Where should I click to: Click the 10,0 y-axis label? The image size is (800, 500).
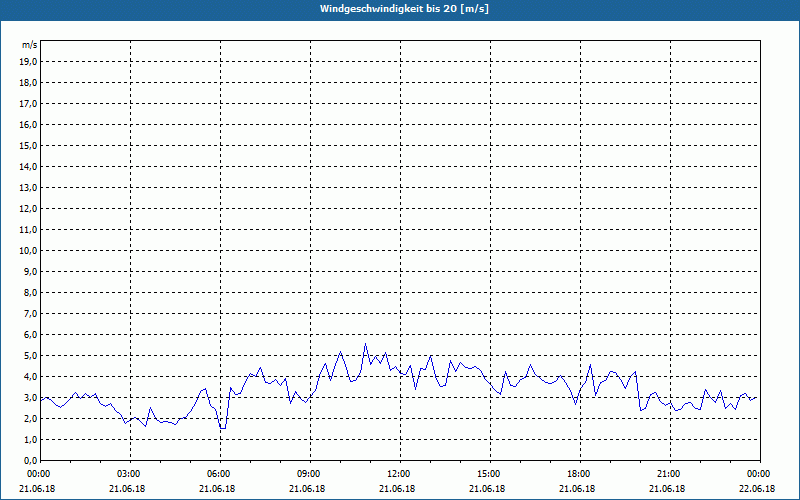(x=28, y=251)
